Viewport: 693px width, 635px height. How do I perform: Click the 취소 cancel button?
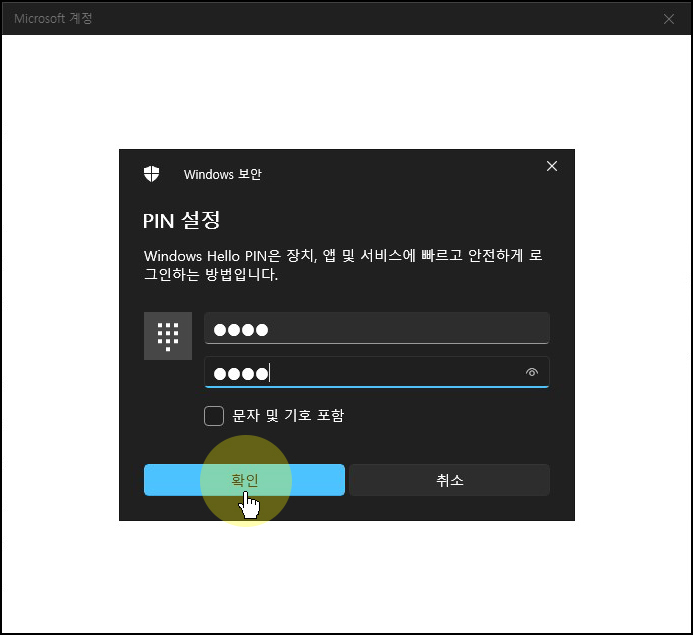(449, 480)
